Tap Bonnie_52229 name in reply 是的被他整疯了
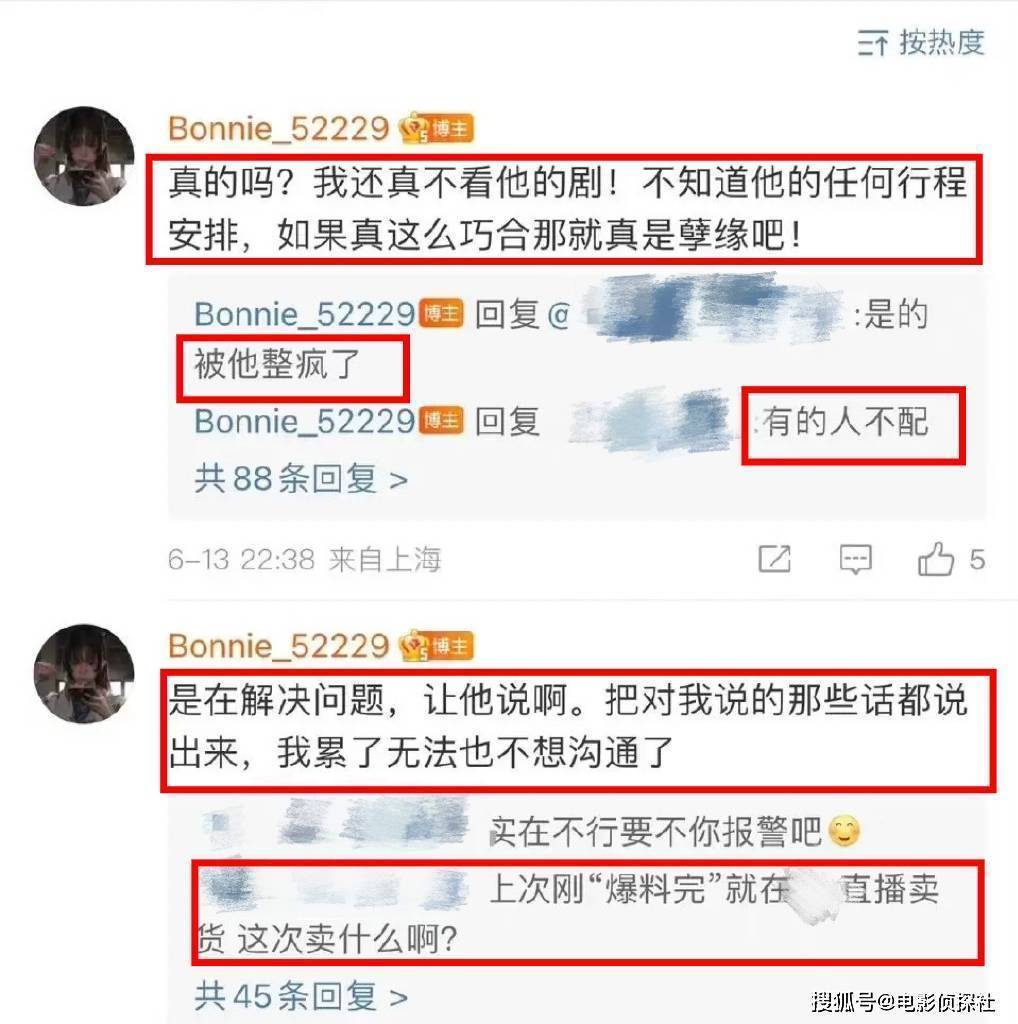 pos(305,314)
